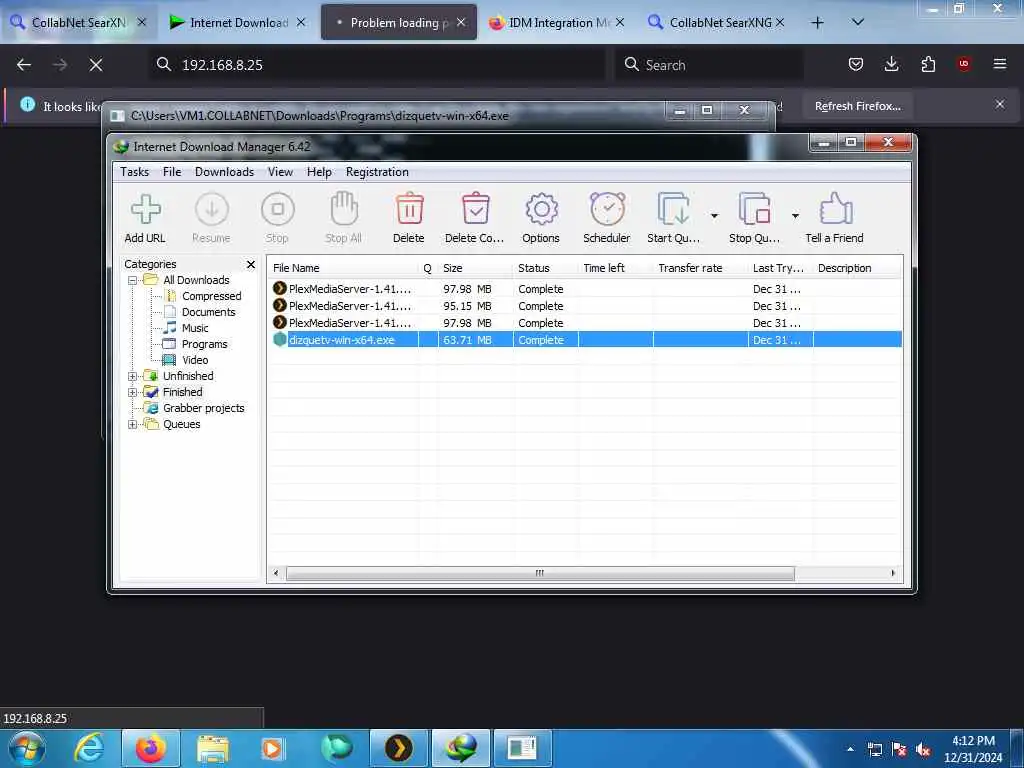Viewport: 1024px width, 768px height.
Task: Switch to the Internet Download Firefox tab
Action: point(236,23)
